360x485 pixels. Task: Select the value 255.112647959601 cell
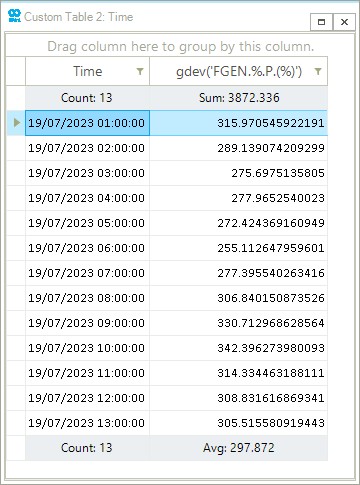click(239, 248)
